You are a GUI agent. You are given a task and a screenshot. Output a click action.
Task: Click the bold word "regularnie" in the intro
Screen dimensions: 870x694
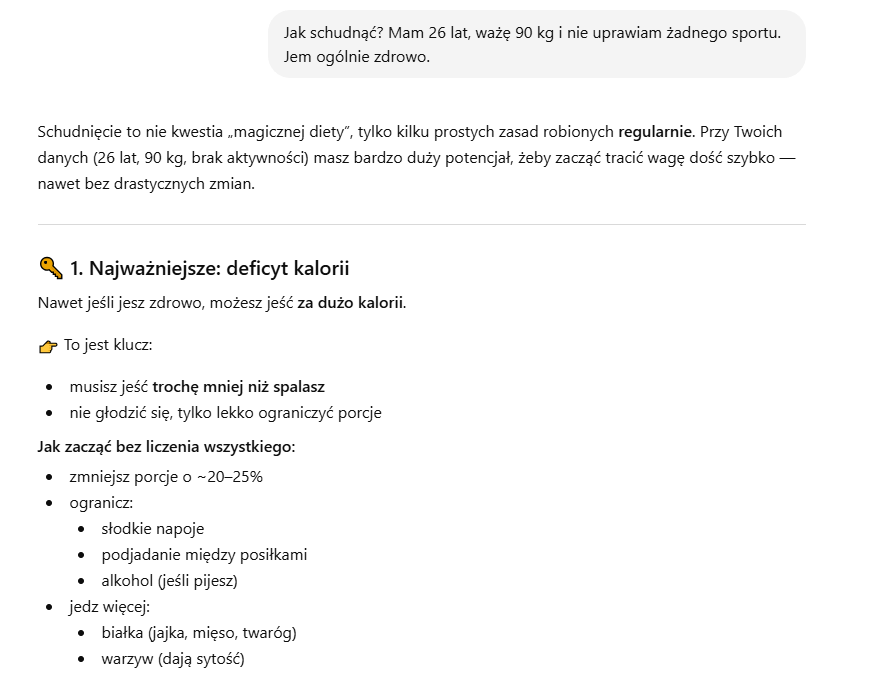(655, 132)
